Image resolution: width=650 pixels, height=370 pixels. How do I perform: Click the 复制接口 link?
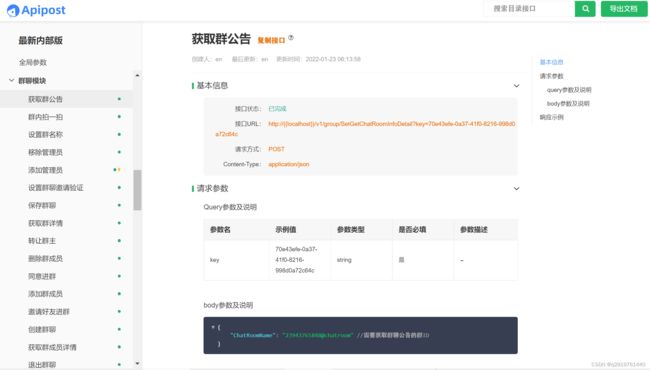[272, 40]
